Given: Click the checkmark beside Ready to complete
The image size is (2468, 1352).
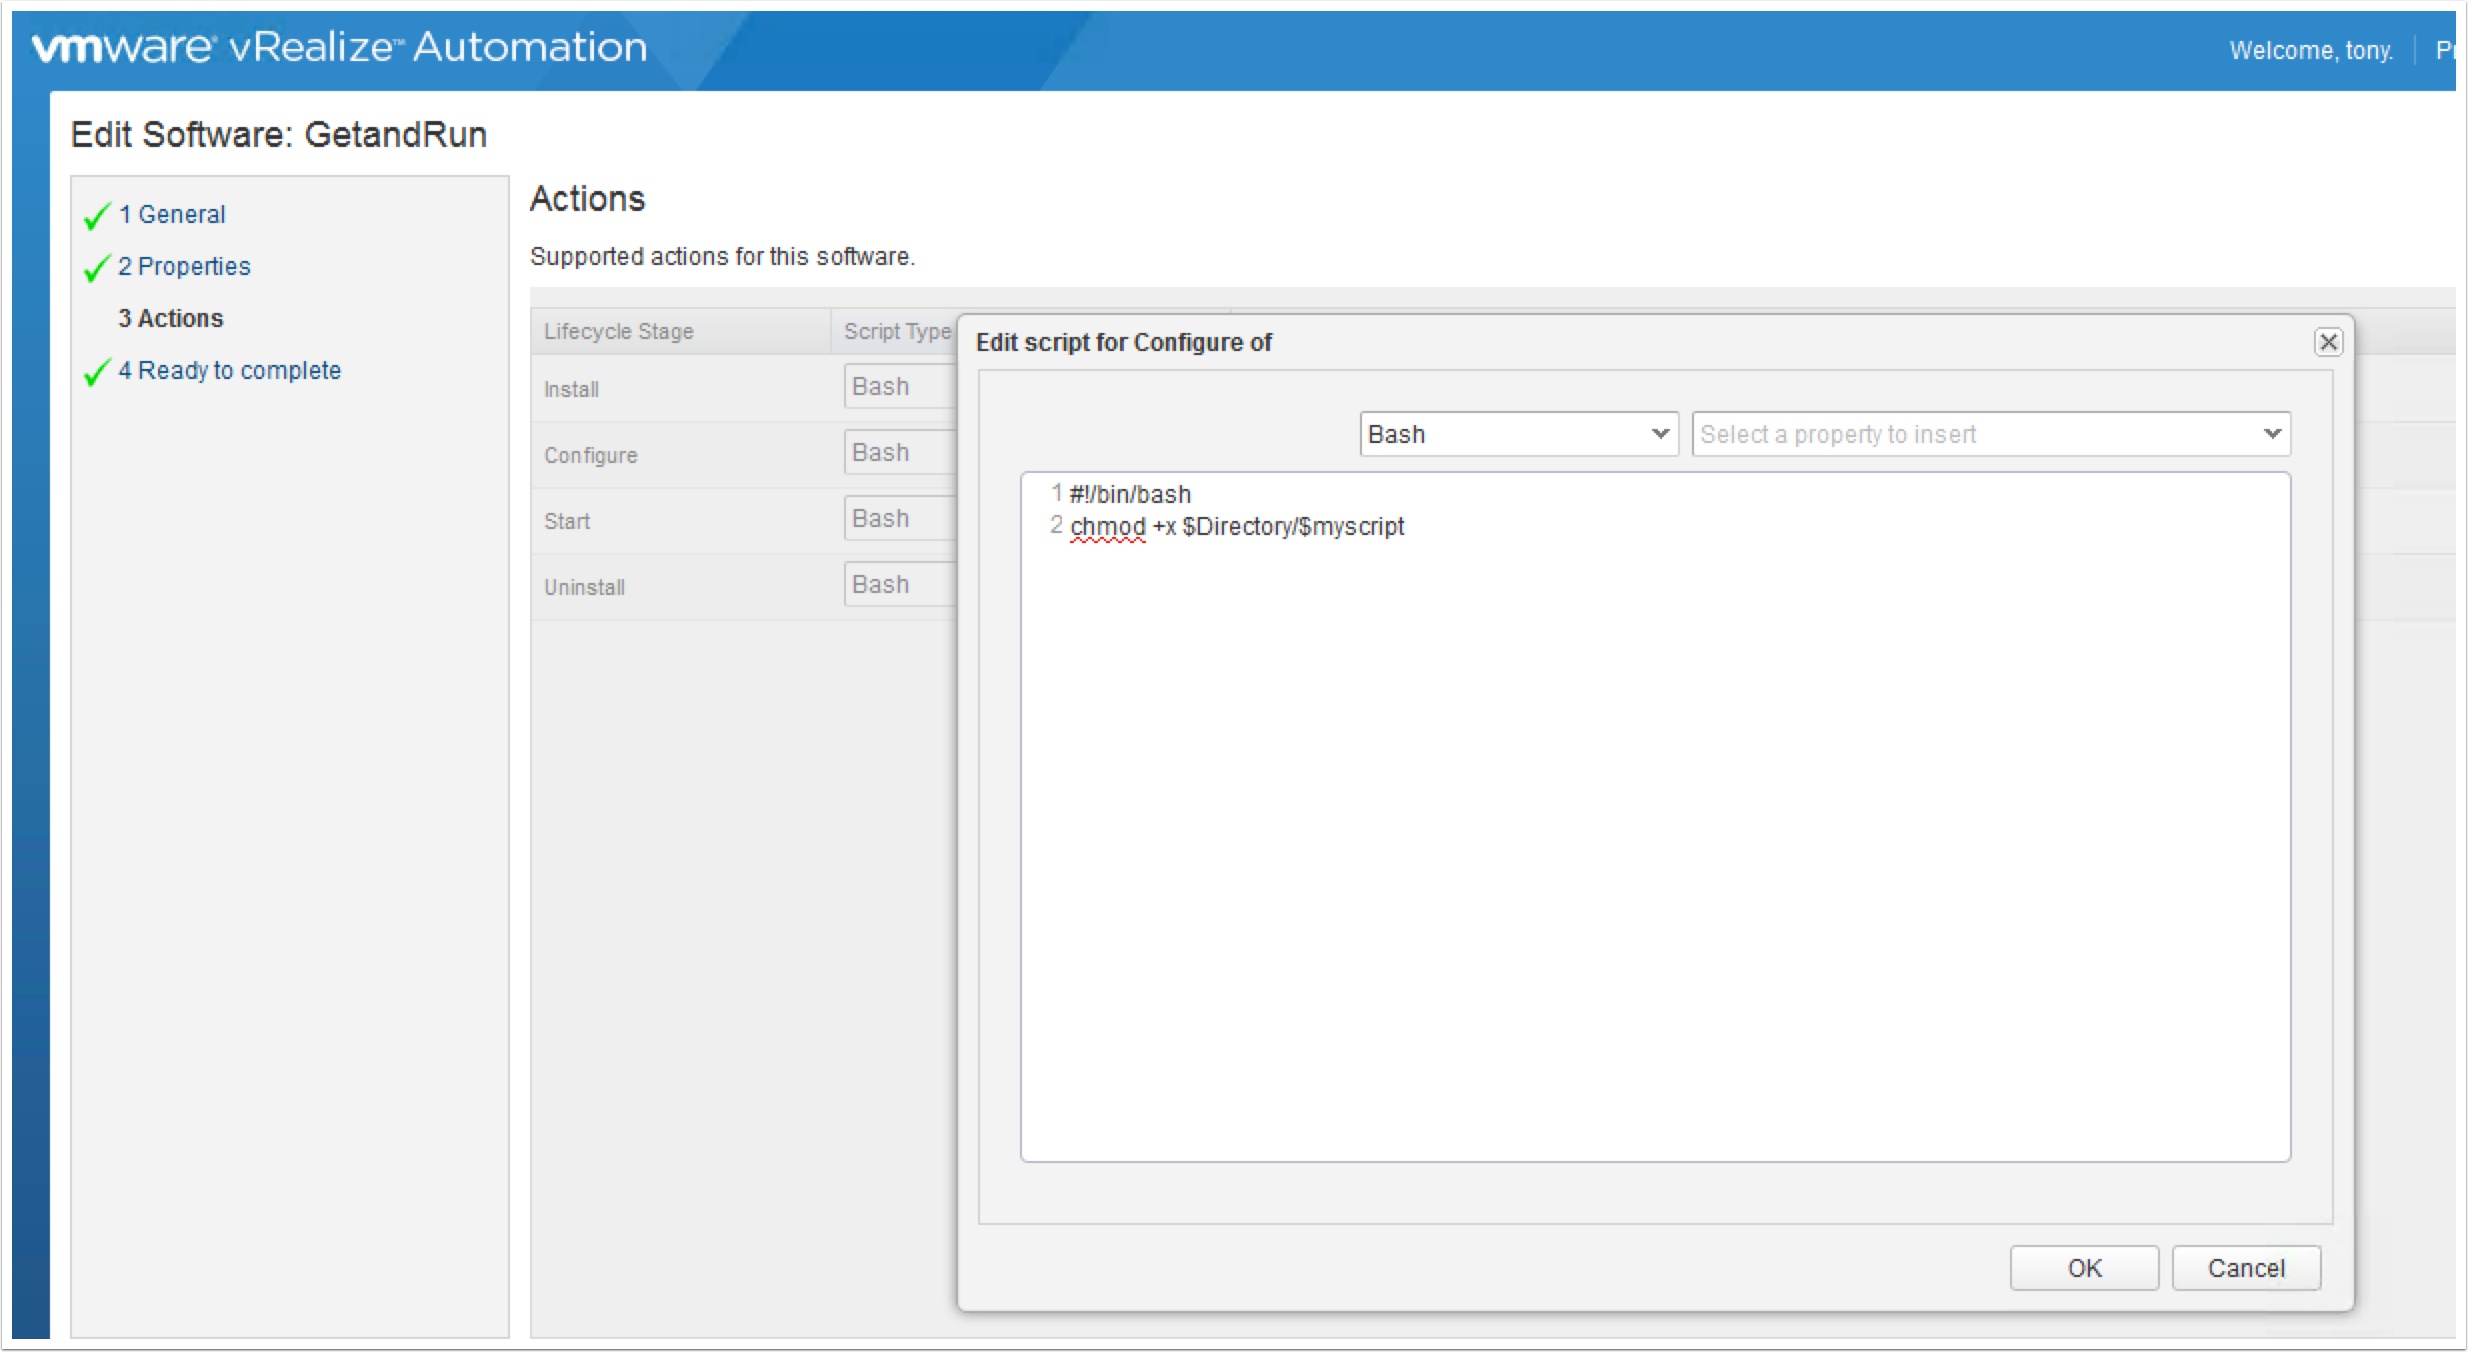Looking at the screenshot, I should 97,372.
